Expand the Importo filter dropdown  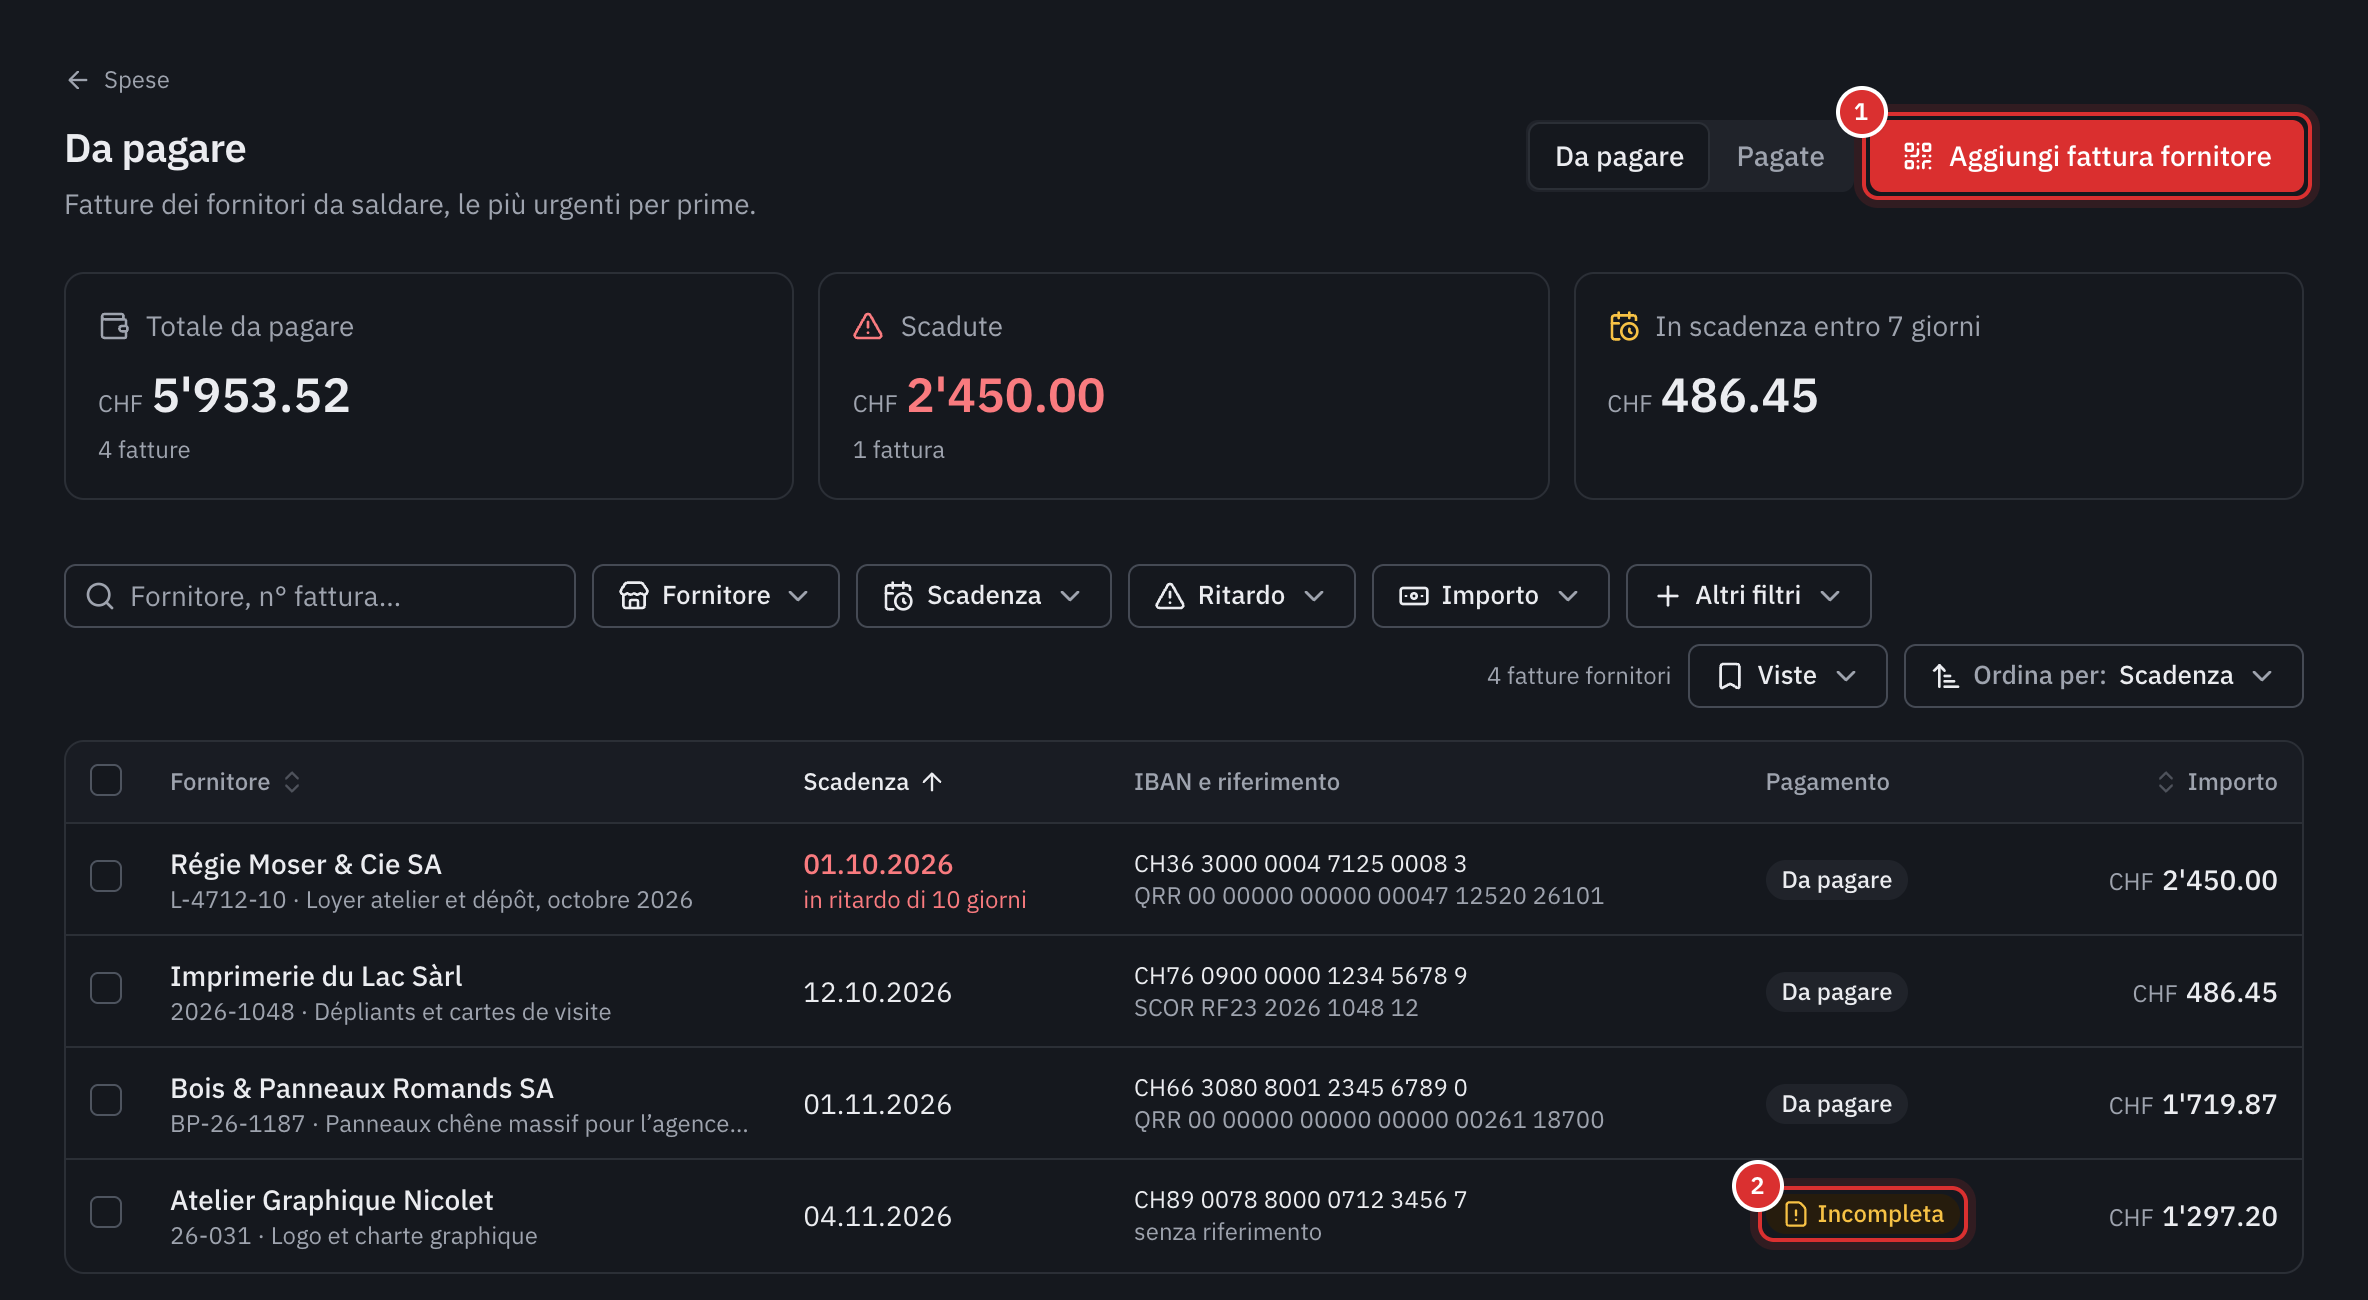1490,596
